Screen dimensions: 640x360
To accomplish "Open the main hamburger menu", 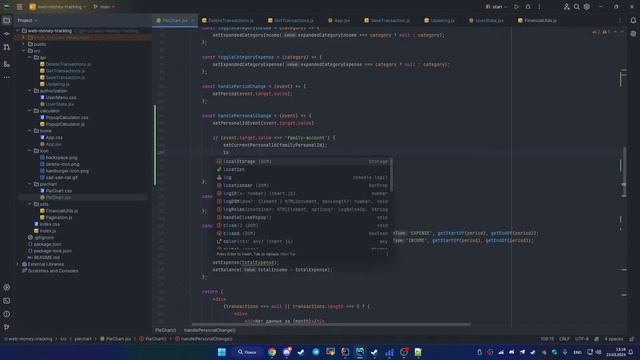I will 19,7.
